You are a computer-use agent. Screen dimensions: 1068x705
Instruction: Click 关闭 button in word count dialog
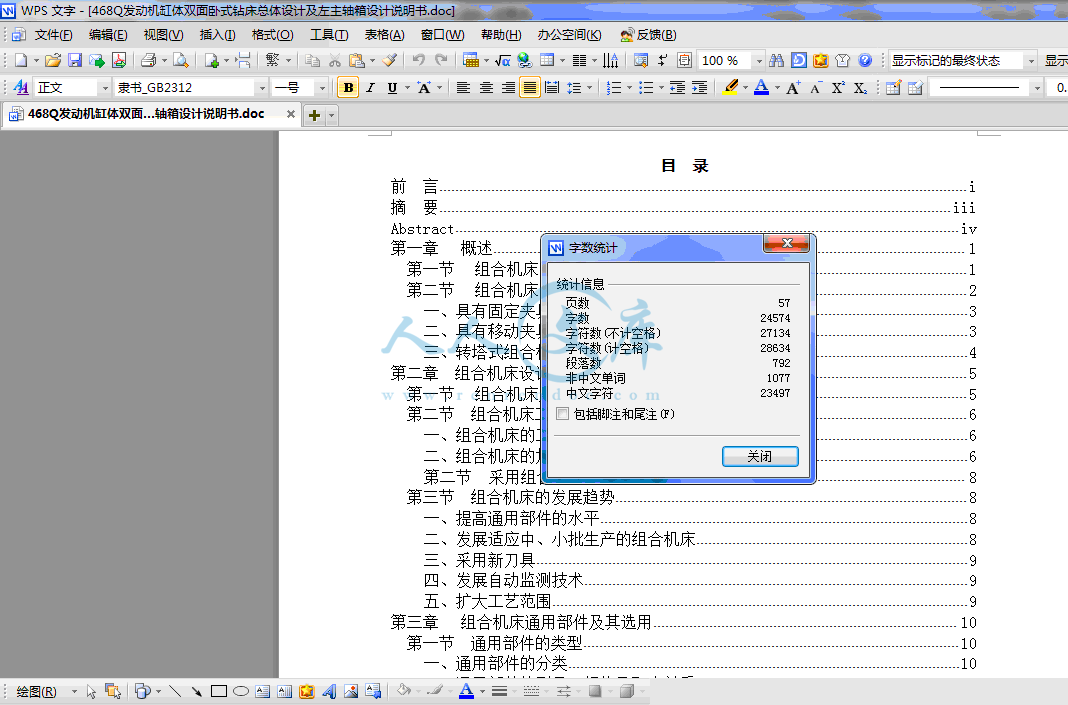click(760, 456)
